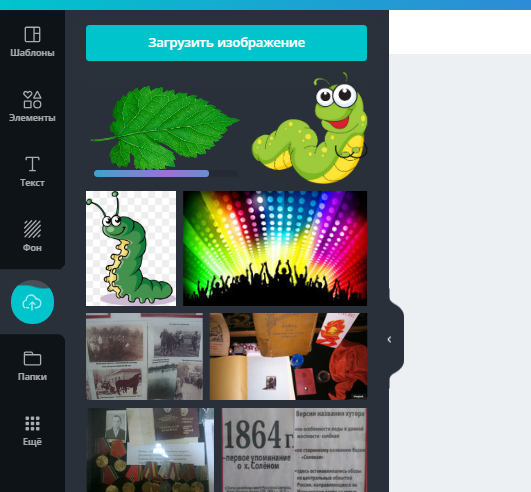531x492 pixels.
Task: Open the Ещё more apps grid
Action: coord(32,431)
